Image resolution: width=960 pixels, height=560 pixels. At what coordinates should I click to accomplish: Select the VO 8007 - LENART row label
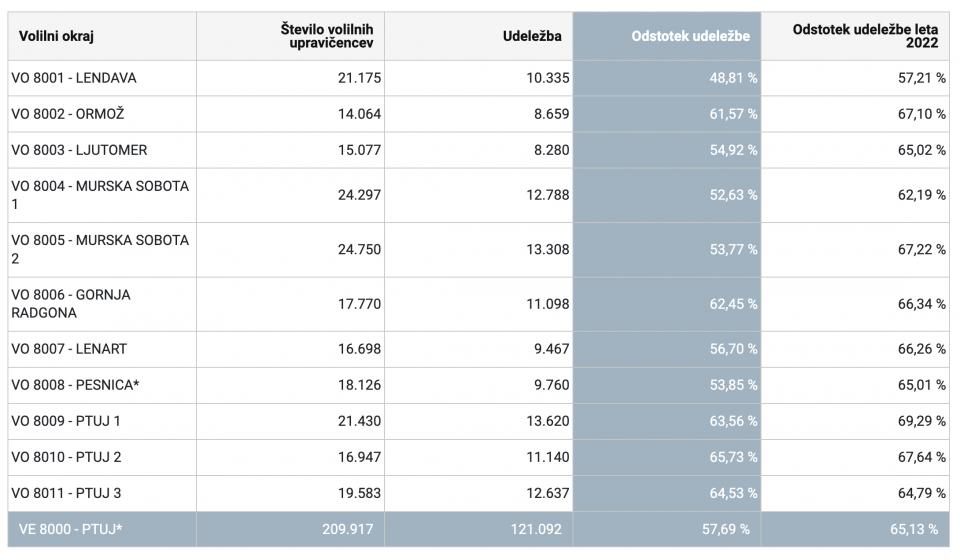coord(69,349)
